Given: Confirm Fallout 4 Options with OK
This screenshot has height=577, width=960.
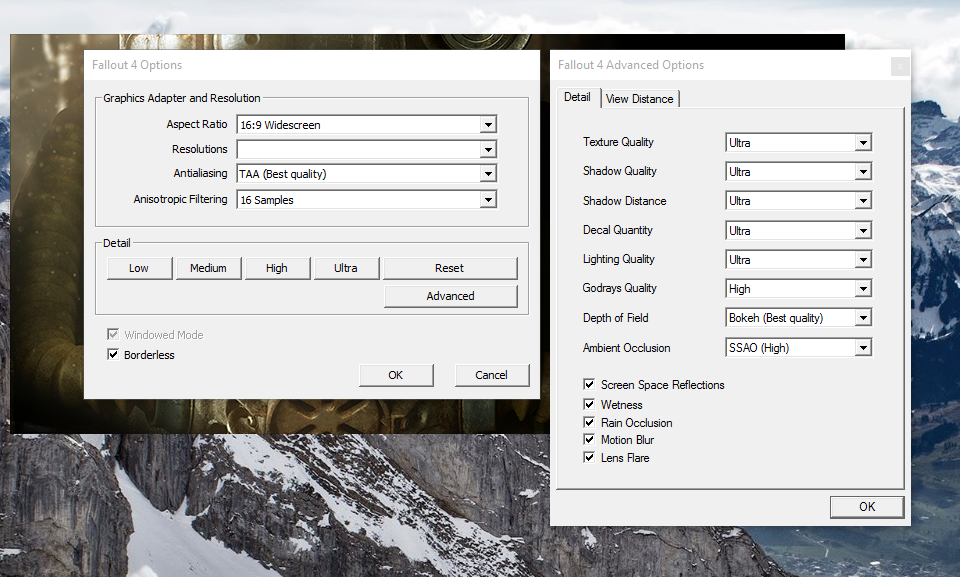Looking at the screenshot, I should [396, 375].
